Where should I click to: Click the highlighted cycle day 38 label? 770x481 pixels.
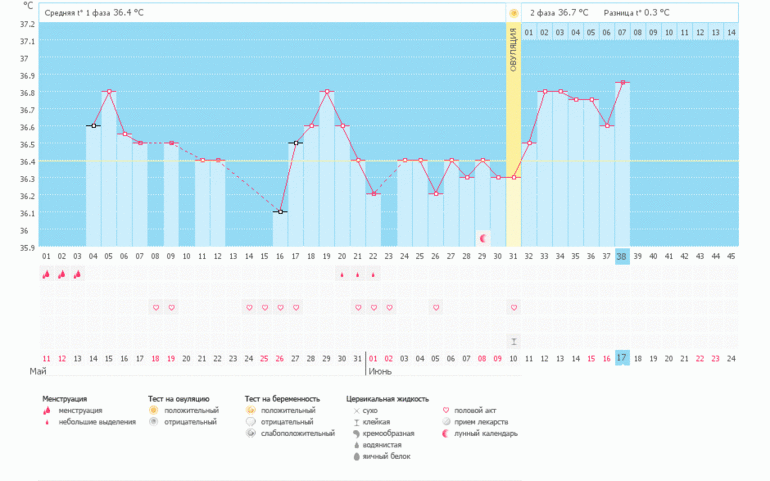[x=622, y=256]
